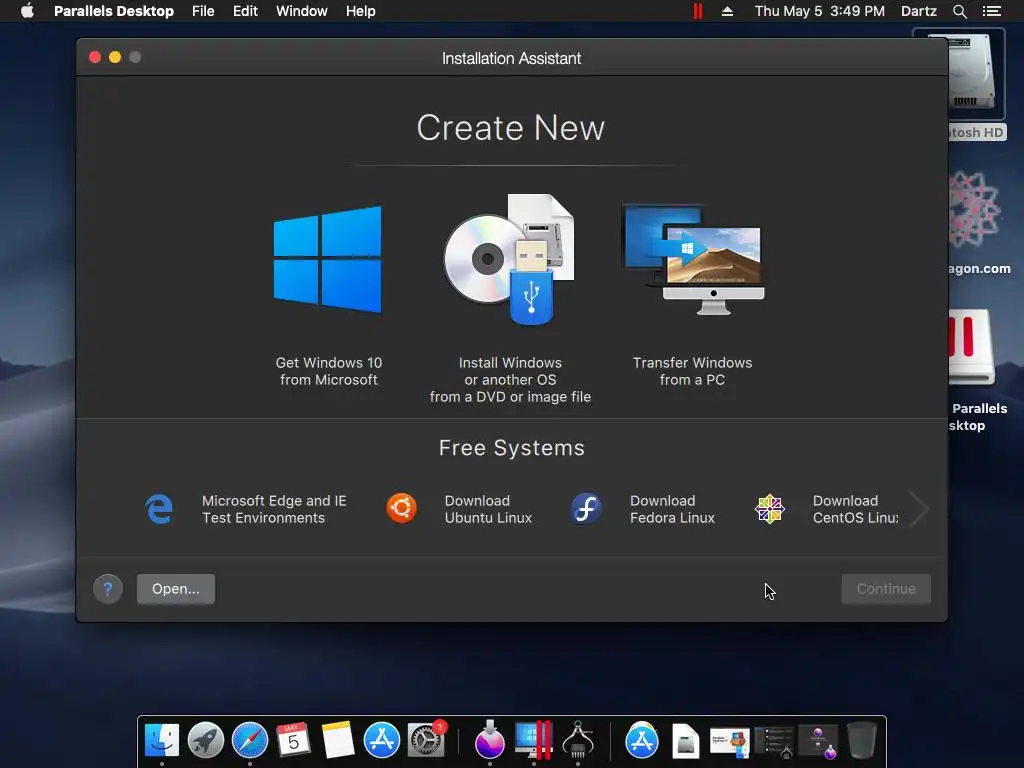
Task: Select the Parallels Desktop disk on desktop
Action: 972,347
